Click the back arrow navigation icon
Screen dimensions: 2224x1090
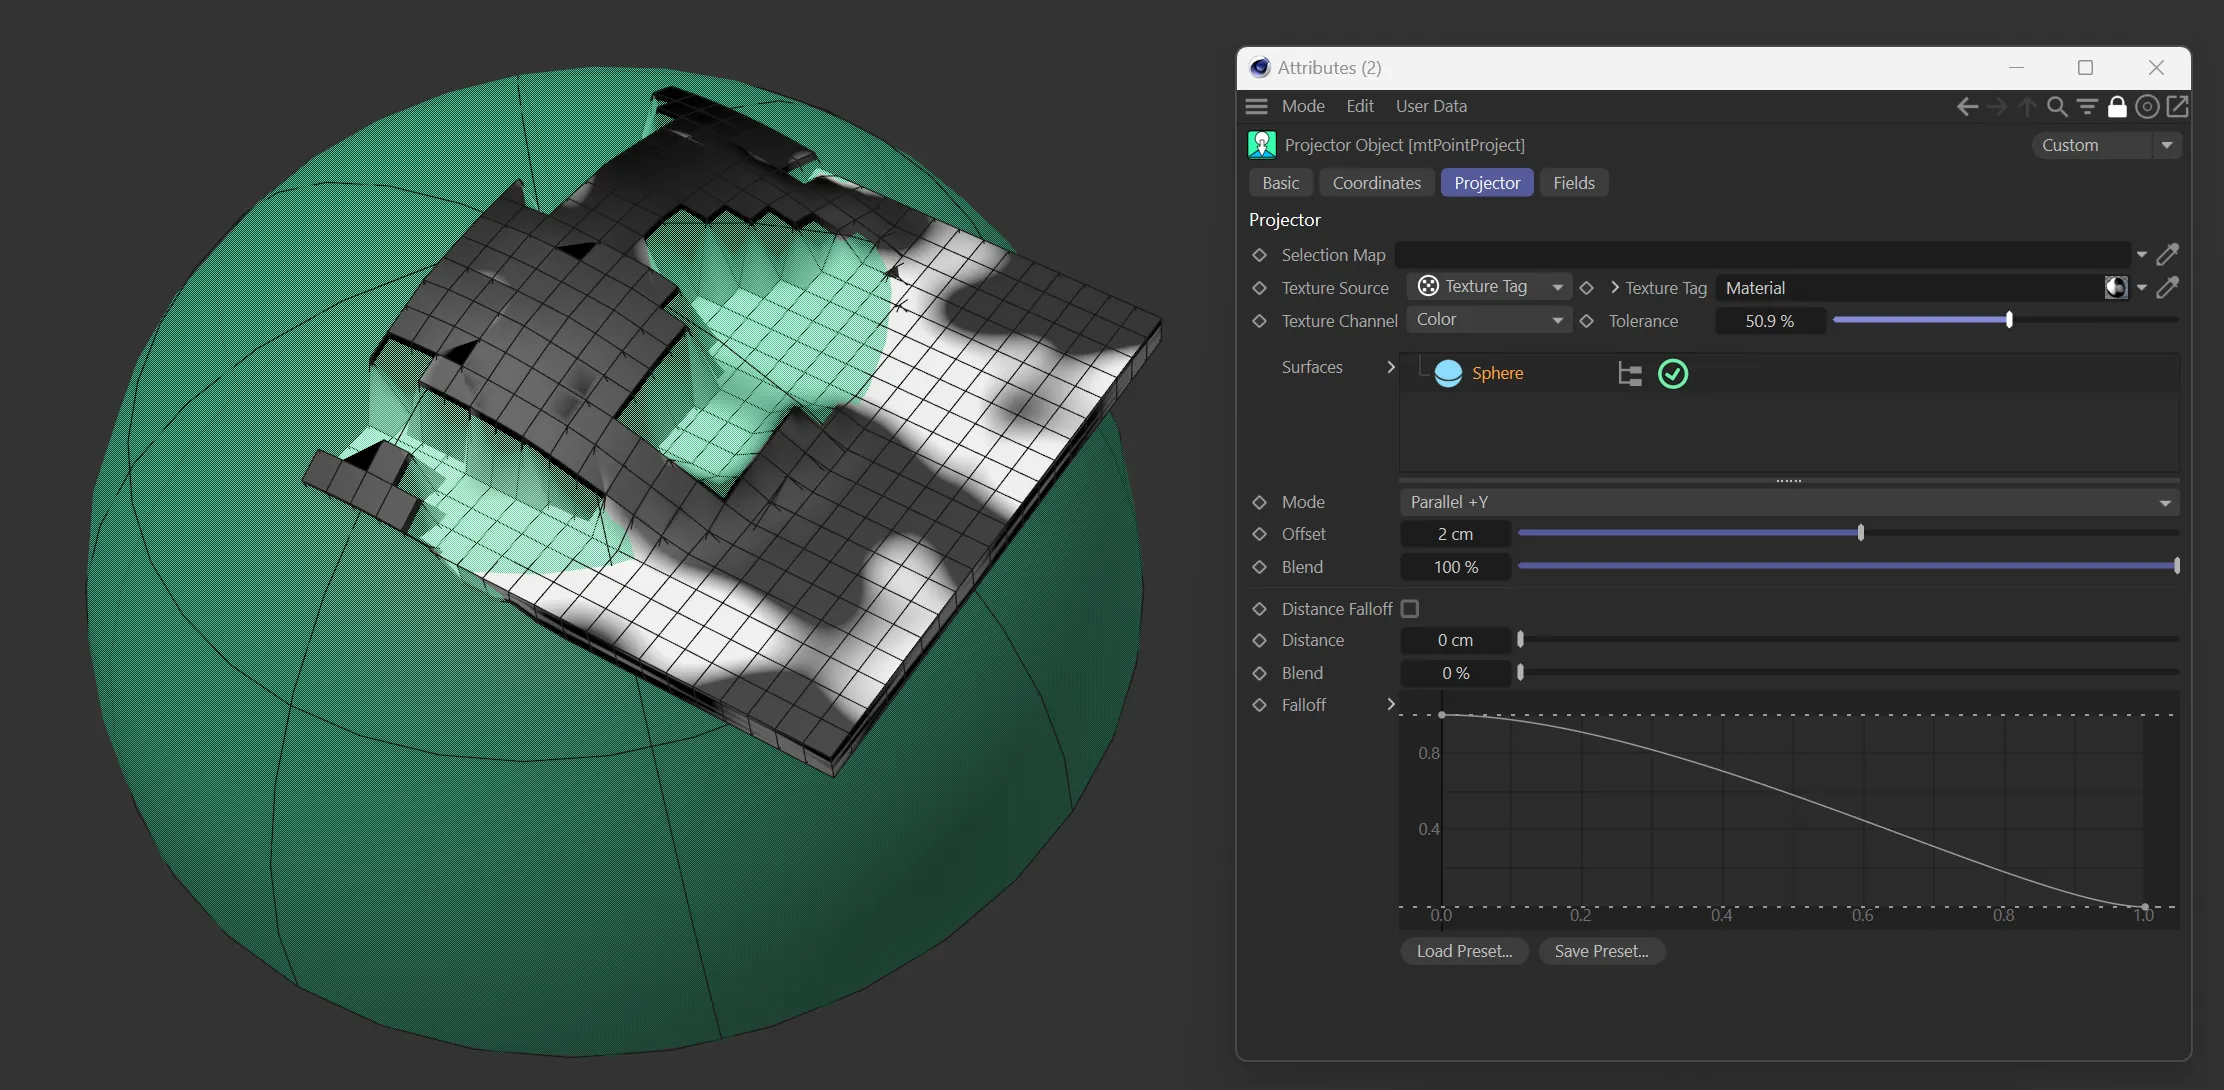[1966, 106]
